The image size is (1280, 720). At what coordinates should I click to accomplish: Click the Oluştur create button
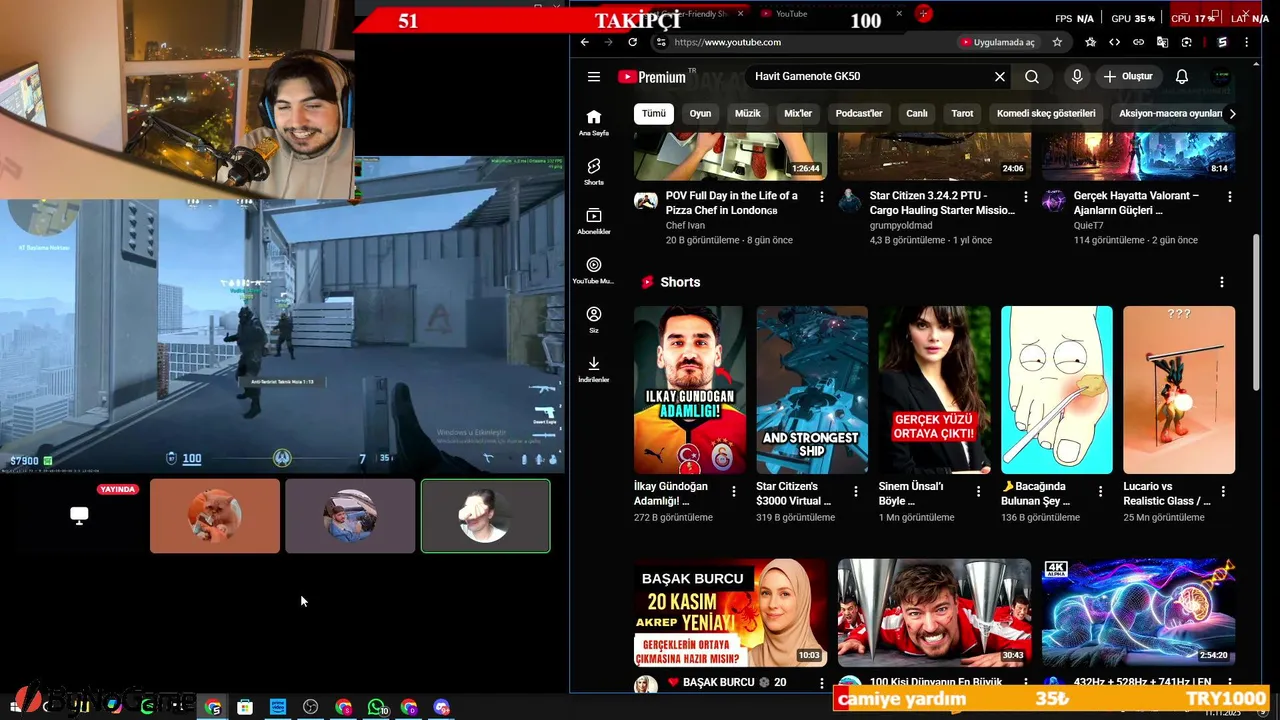[1128, 77]
